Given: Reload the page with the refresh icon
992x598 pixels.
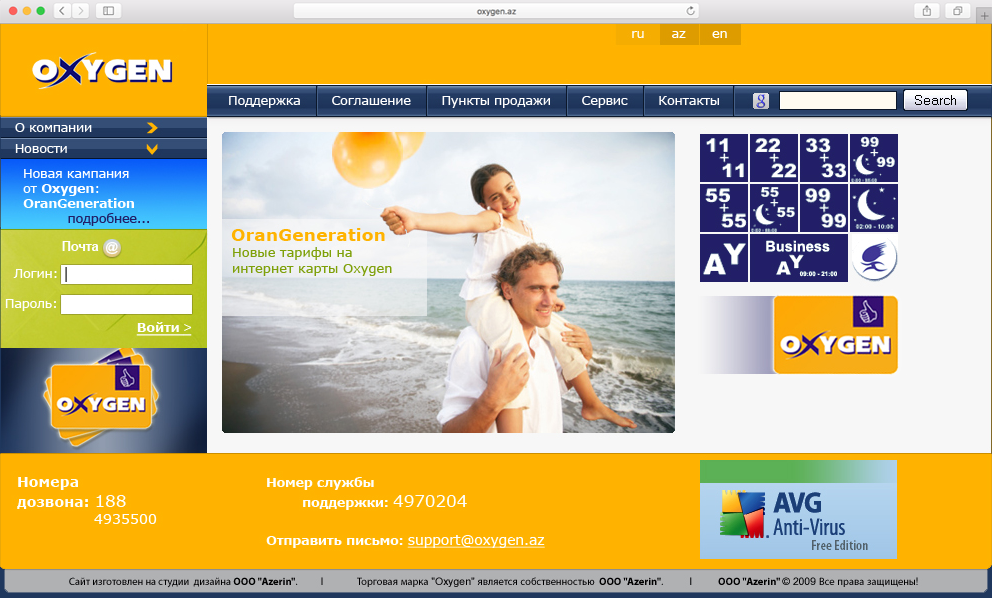Looking at the screenshot, I should pyautogui.click(x=690, y=11).
